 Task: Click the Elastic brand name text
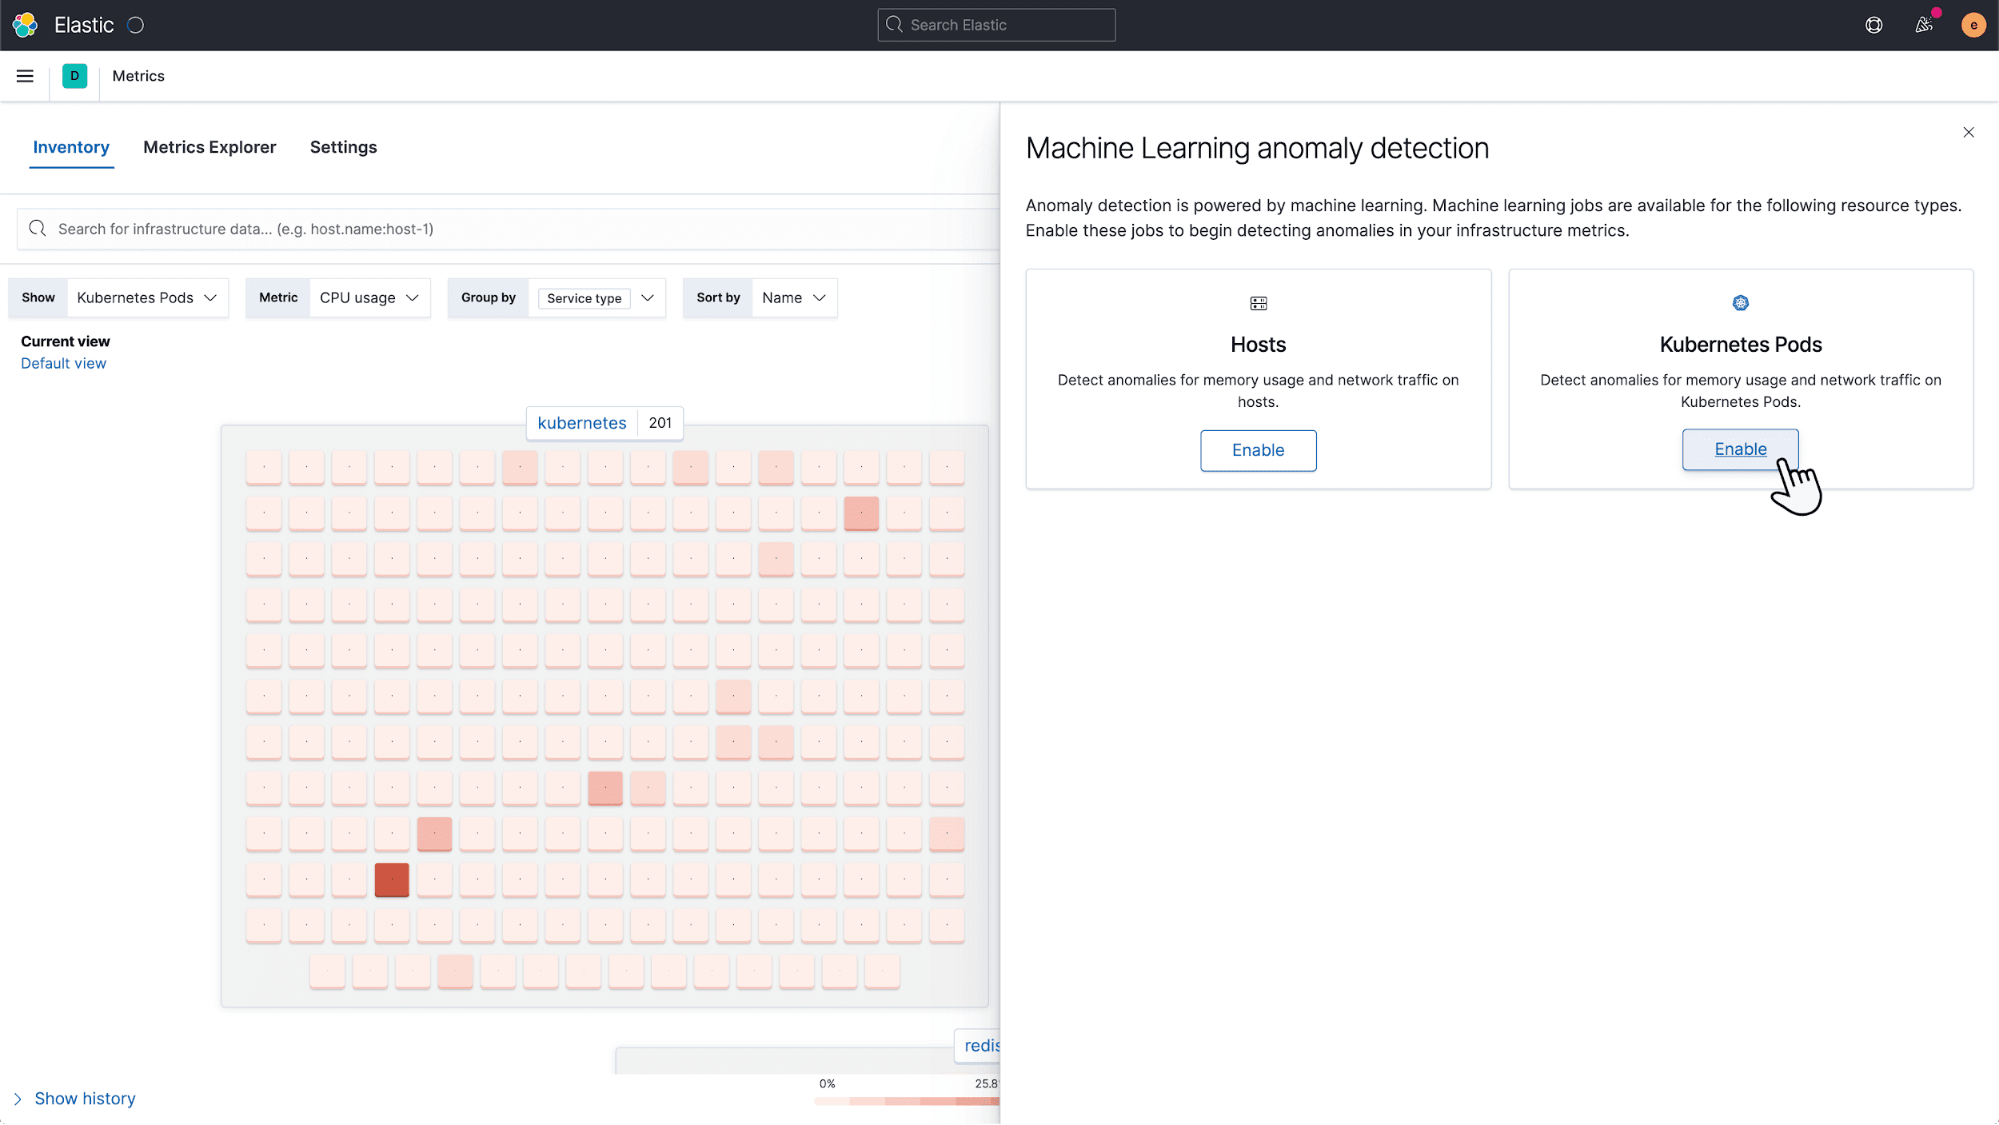coord(84,25)
